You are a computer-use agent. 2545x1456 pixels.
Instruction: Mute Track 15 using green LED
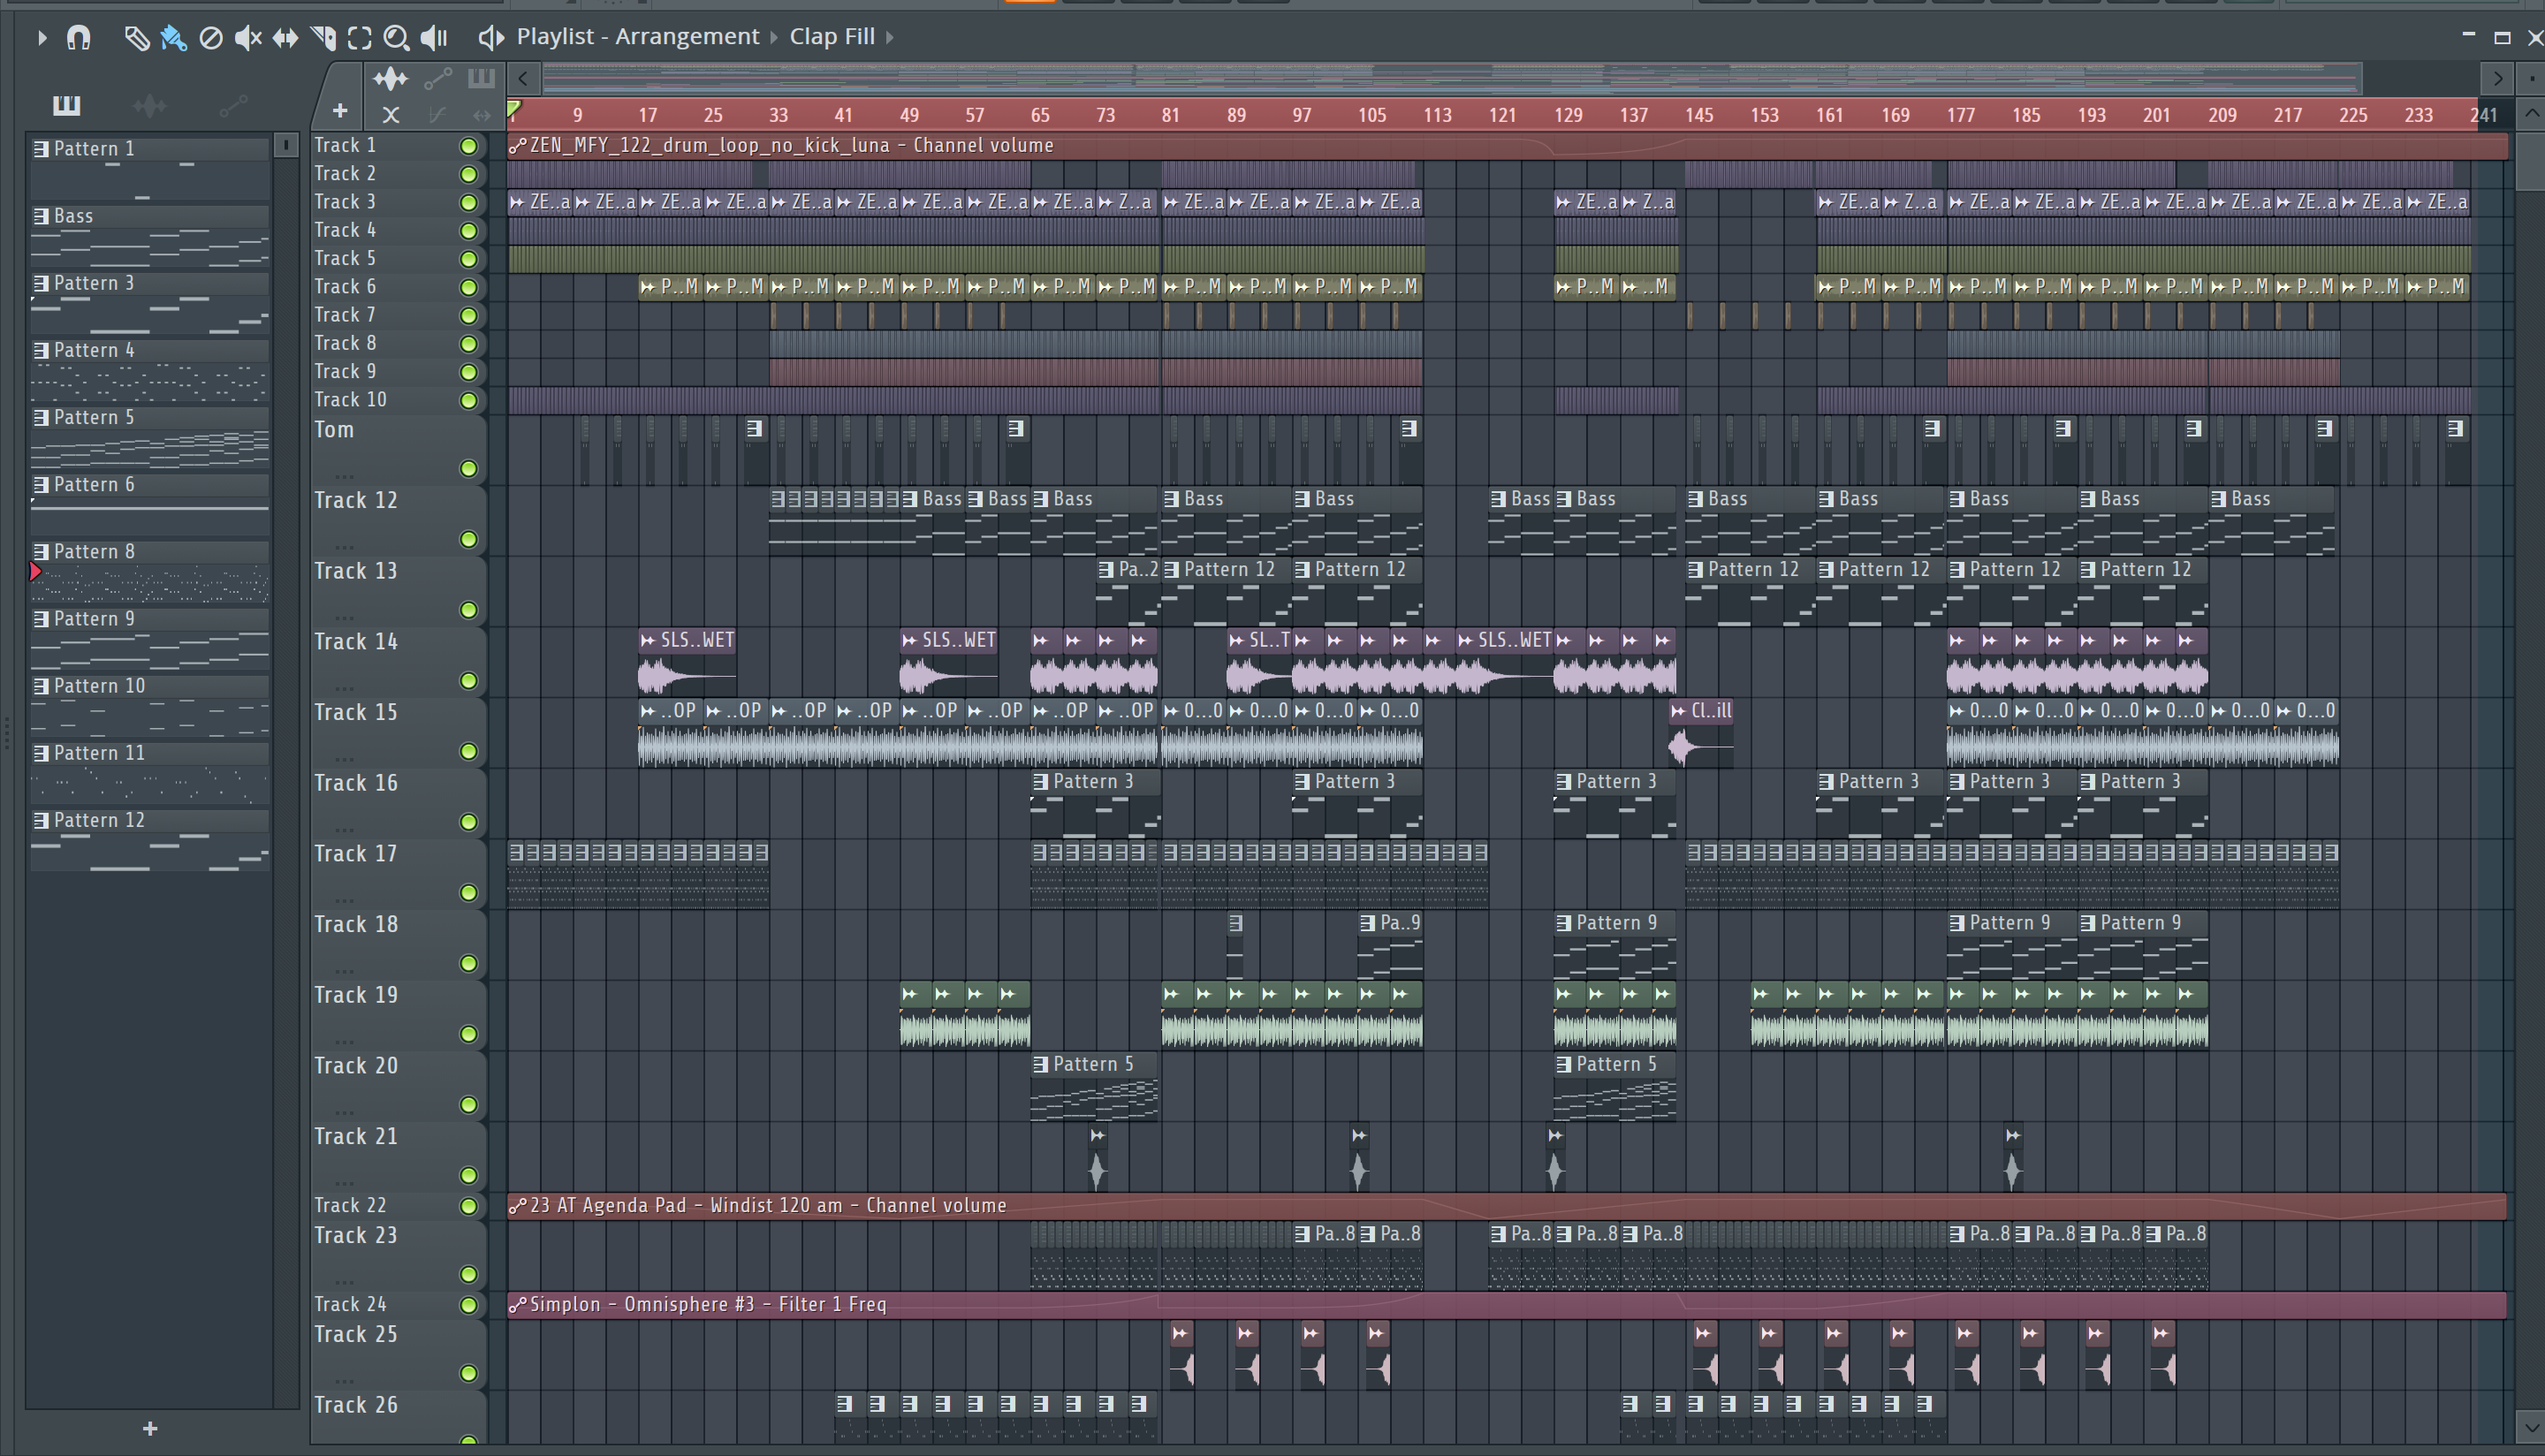[x=468, y=752]
